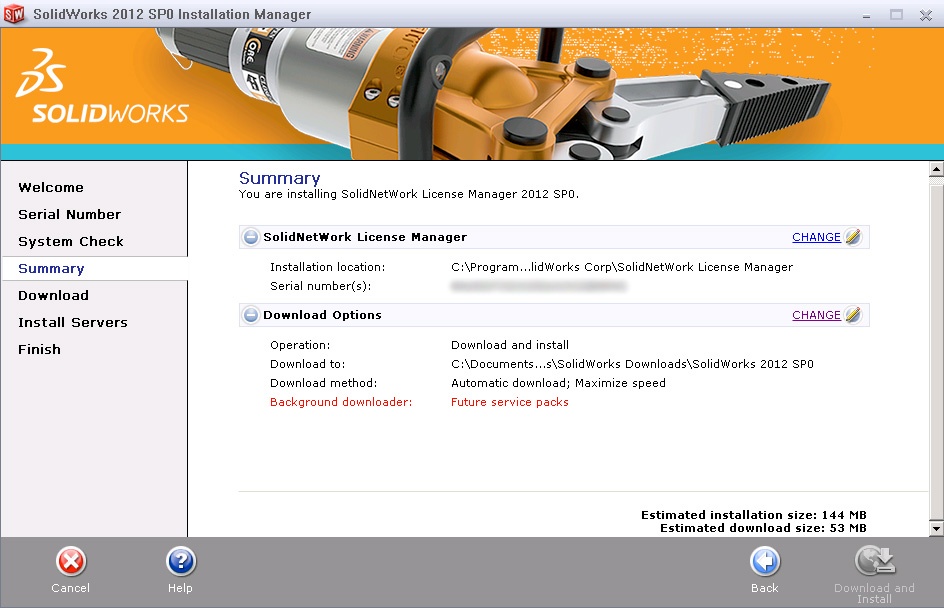Click the 'Download to' folder path
The height and width of the screenshot is (608, 944).
pyautogui.click(x=632, y=364)
